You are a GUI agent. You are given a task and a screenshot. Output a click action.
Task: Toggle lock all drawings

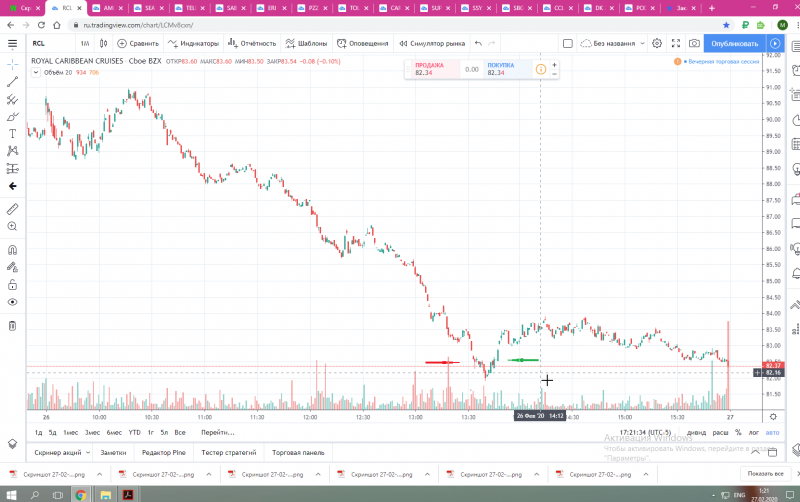click(x=12, y=285)
